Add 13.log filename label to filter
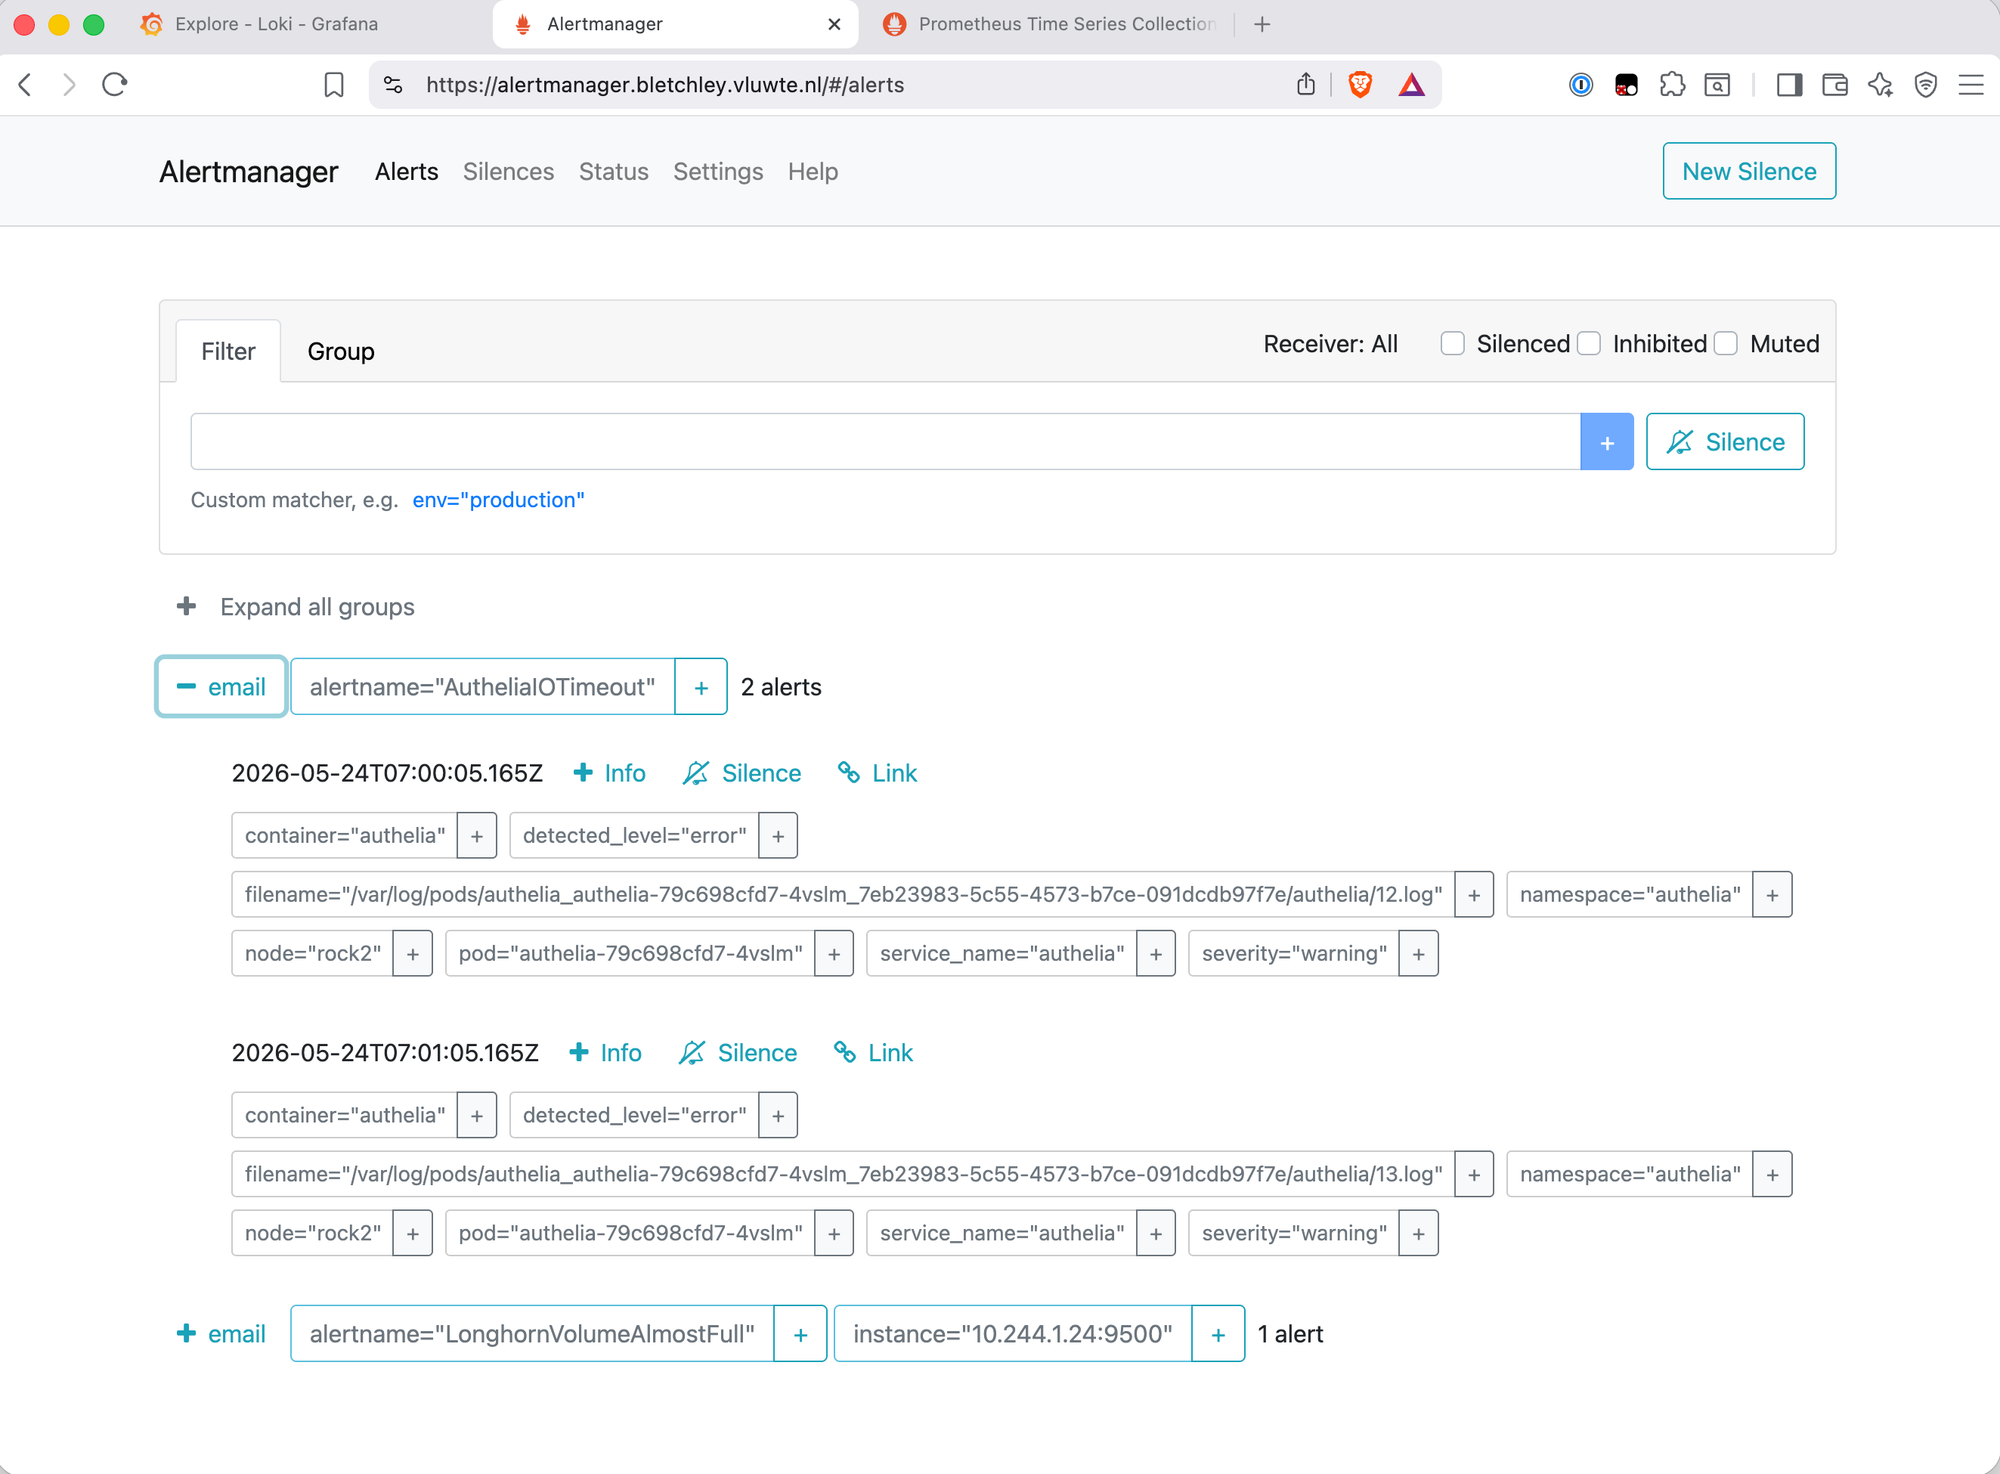Screen dimensions: 2000x1474 [x=1474, y=1175]
